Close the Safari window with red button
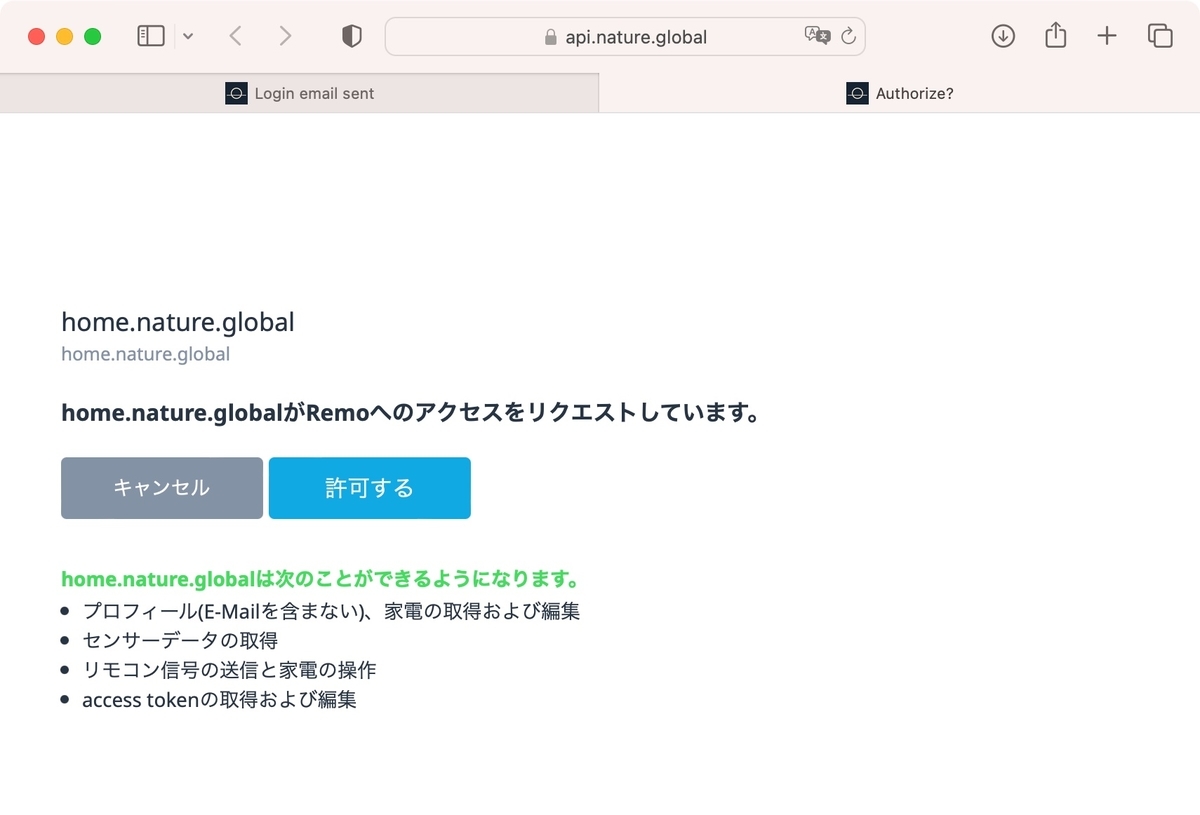 pyautogui.click(x=37, y=37)
